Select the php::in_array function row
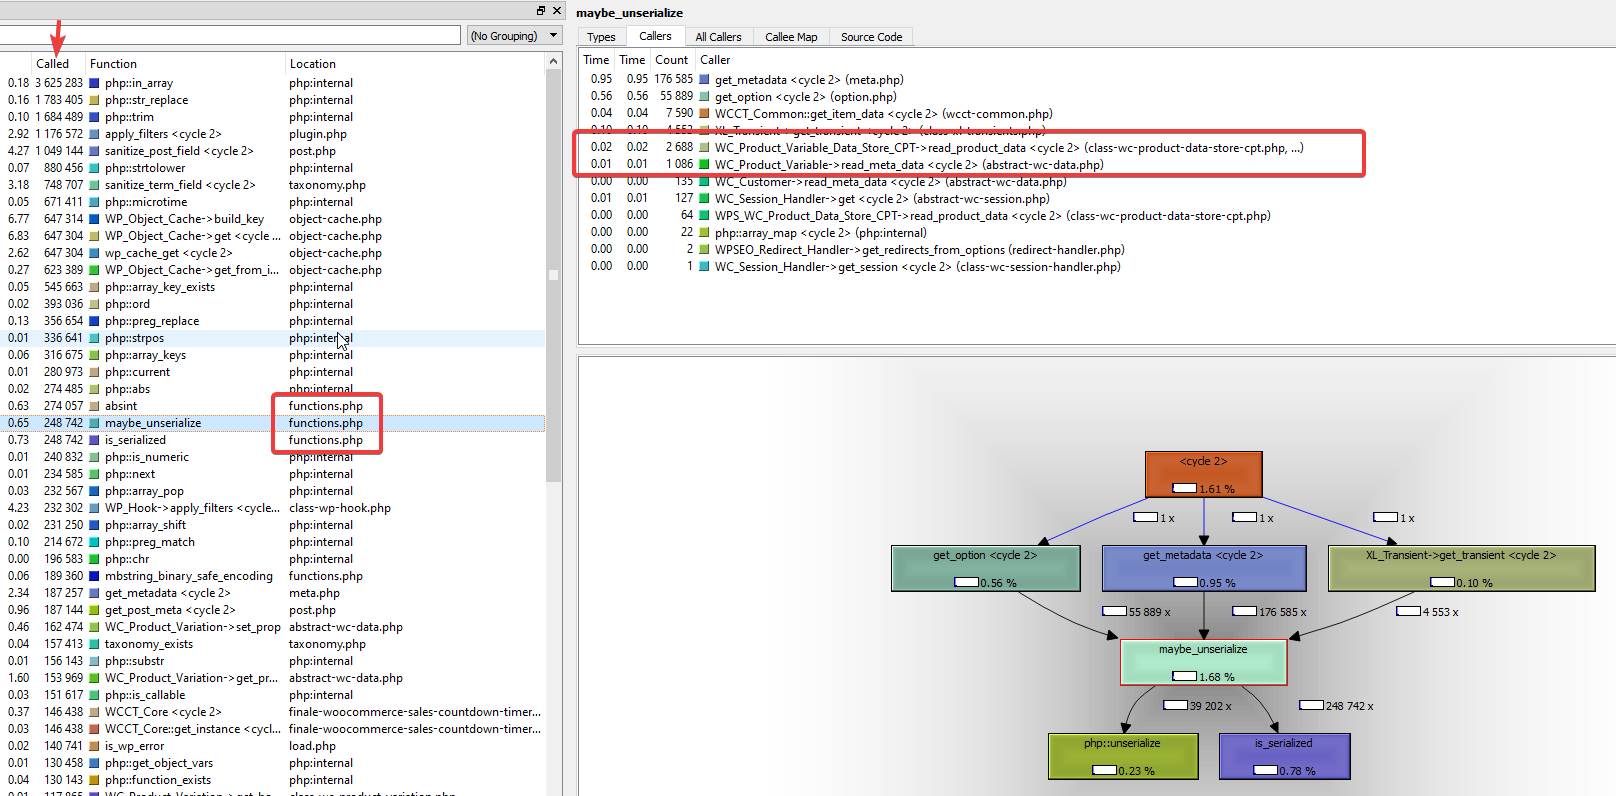Viewport: 1616px width, 796px height. click(272, 83)
